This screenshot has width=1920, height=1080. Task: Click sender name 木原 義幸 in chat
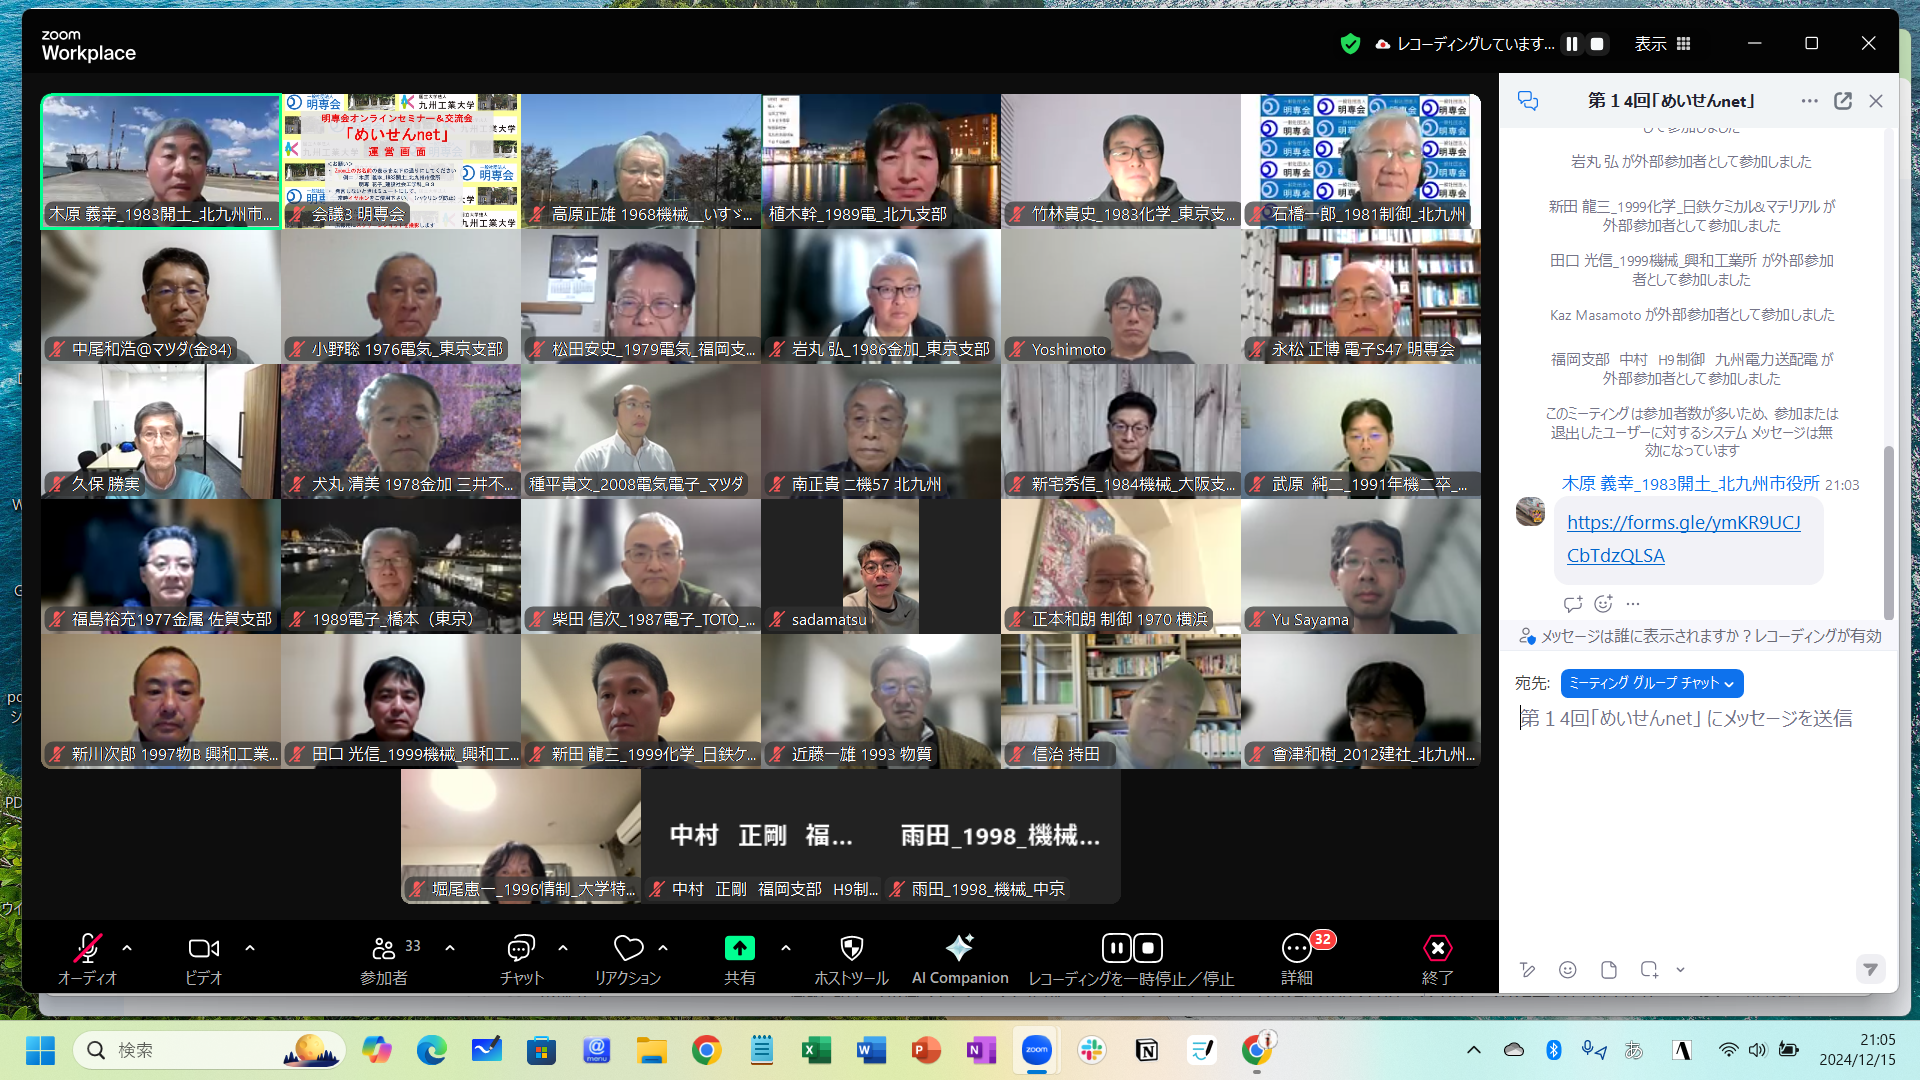[1690, 484]
